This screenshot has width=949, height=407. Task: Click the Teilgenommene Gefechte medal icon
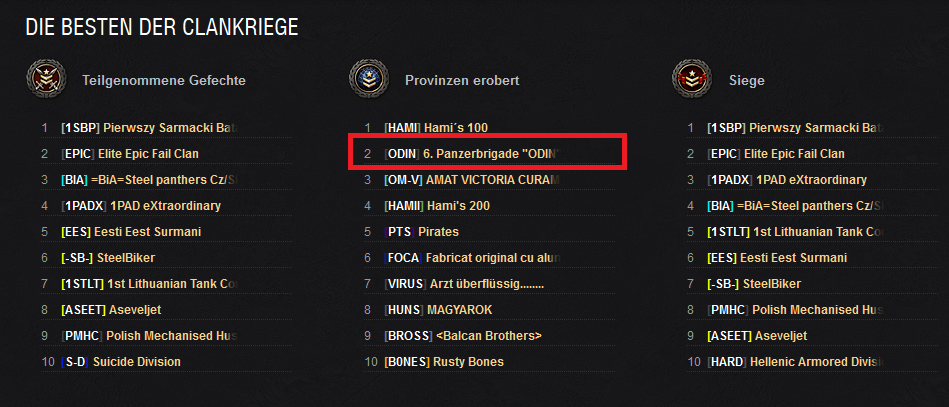tap(45, 79)
